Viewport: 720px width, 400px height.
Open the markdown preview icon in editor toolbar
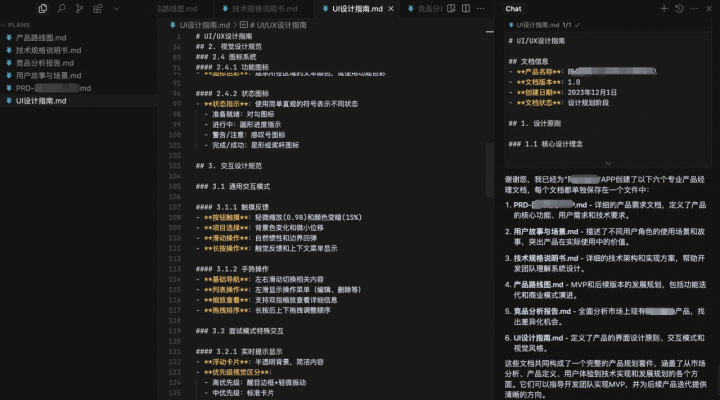tap(451, 8)
